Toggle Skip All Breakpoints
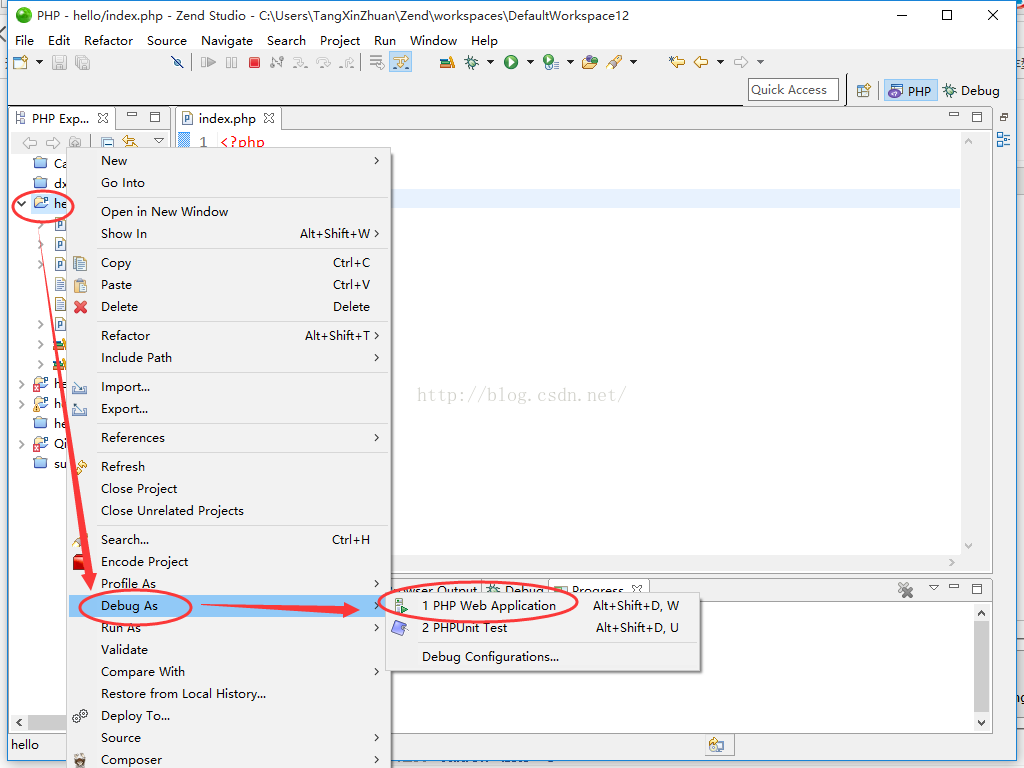The image size is (1024, 768). [x=177, y=63]
